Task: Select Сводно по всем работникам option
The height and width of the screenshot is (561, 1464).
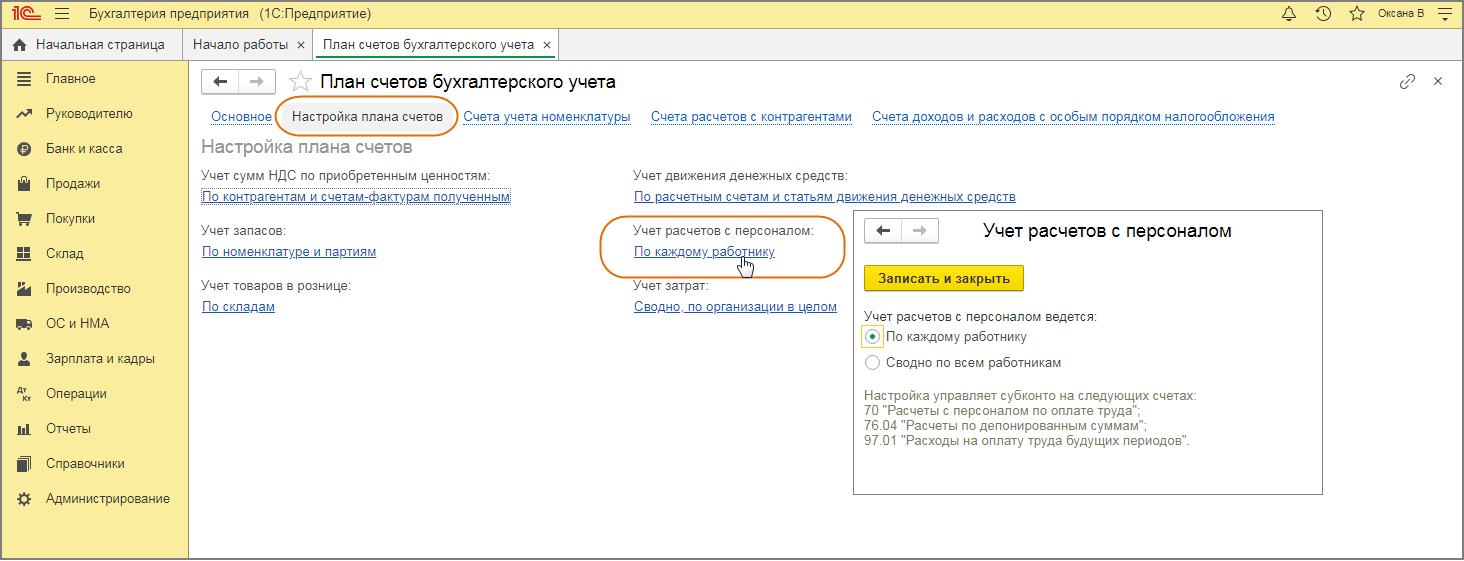Action: coord(872,363)
